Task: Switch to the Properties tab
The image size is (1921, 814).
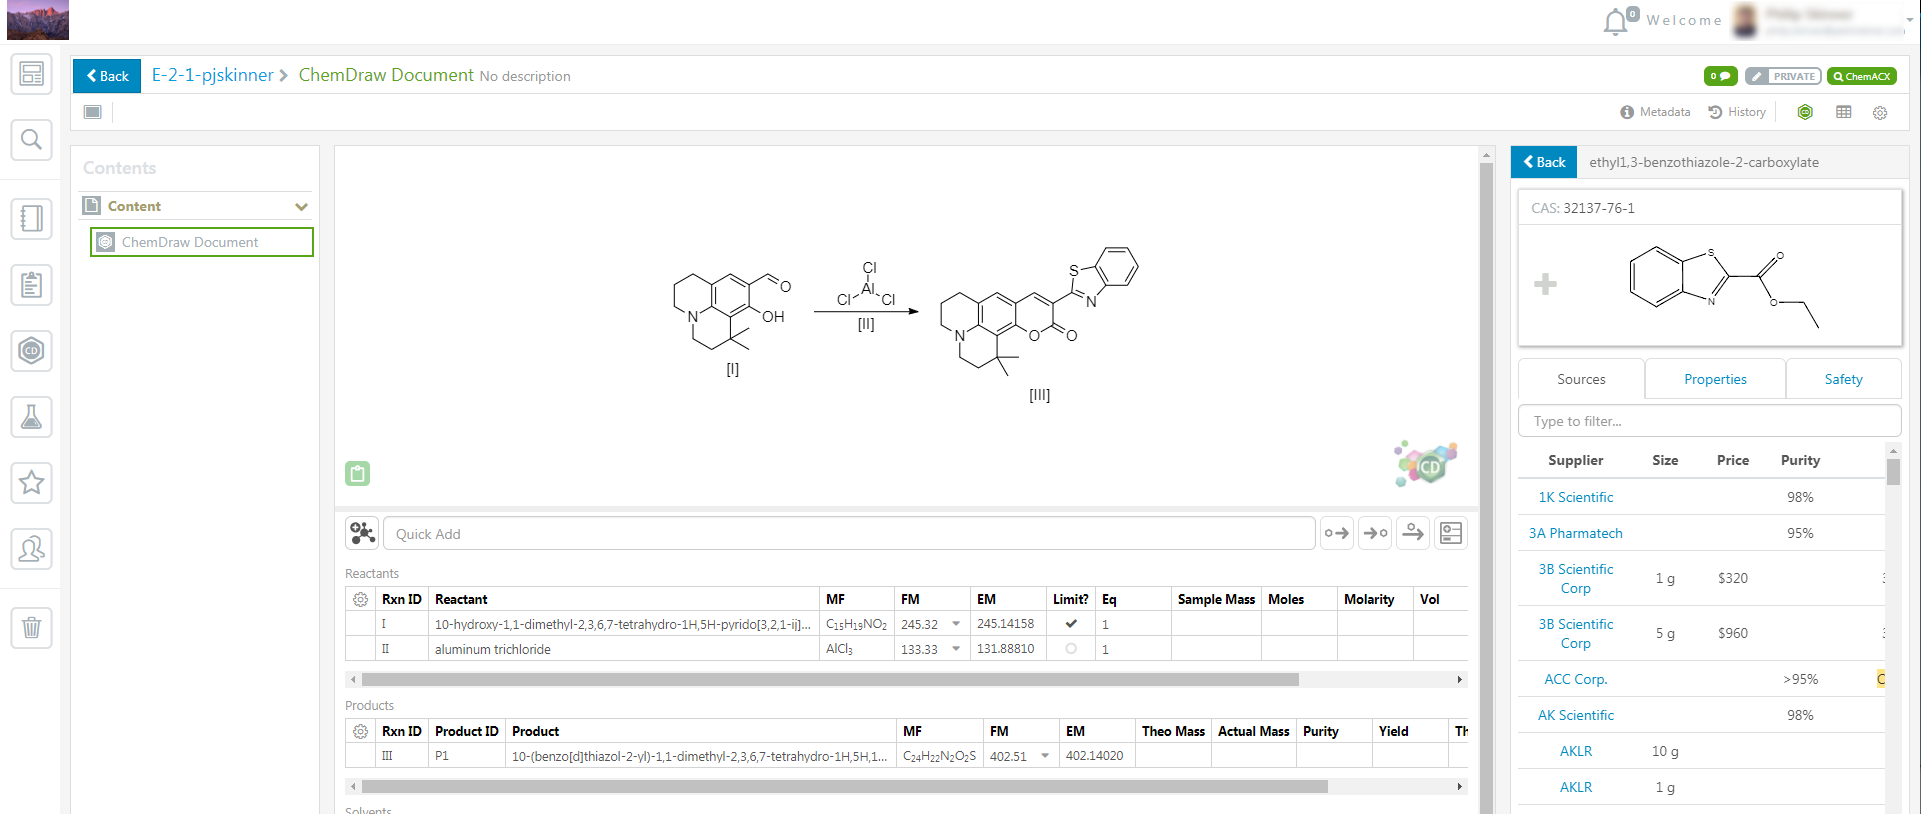Action: [1715, 379]
